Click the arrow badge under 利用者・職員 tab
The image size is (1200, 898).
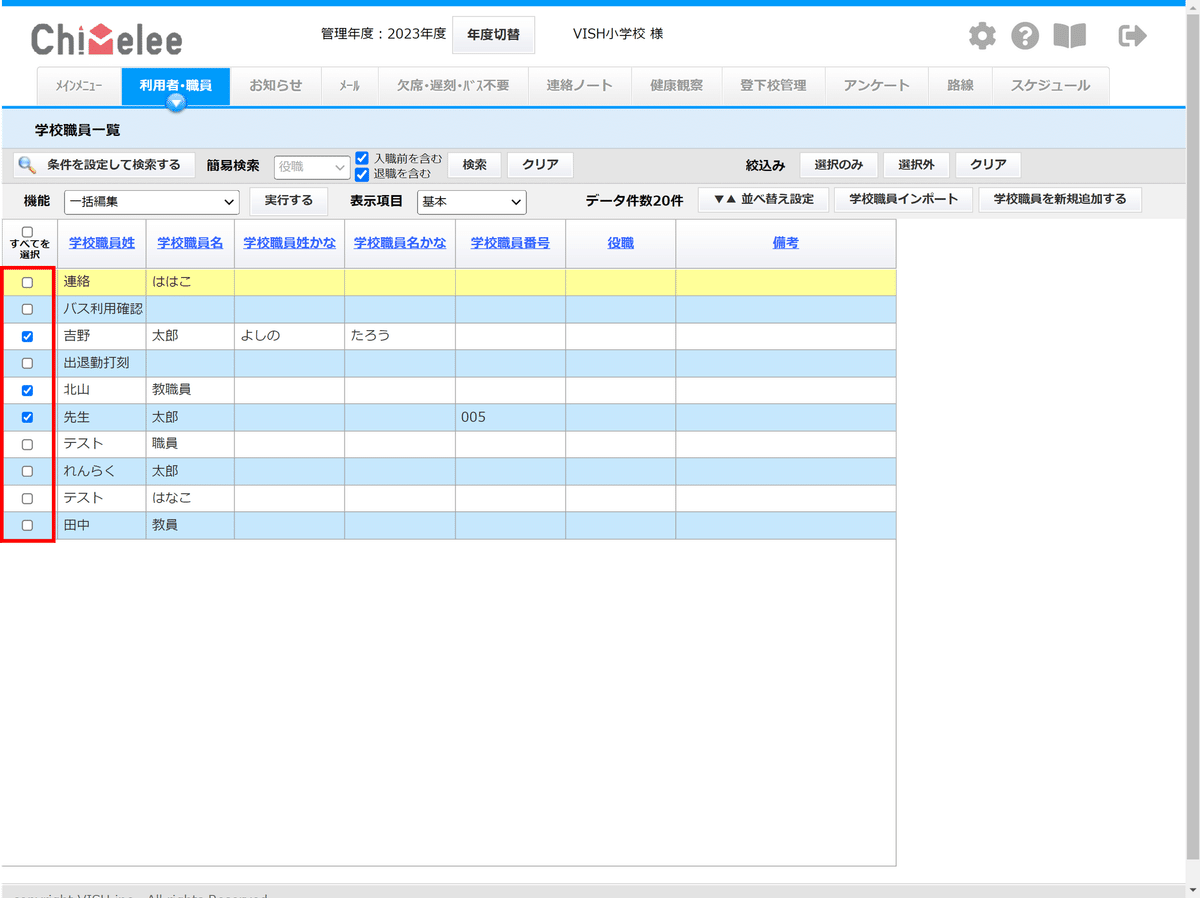click(x=176, y=101)
